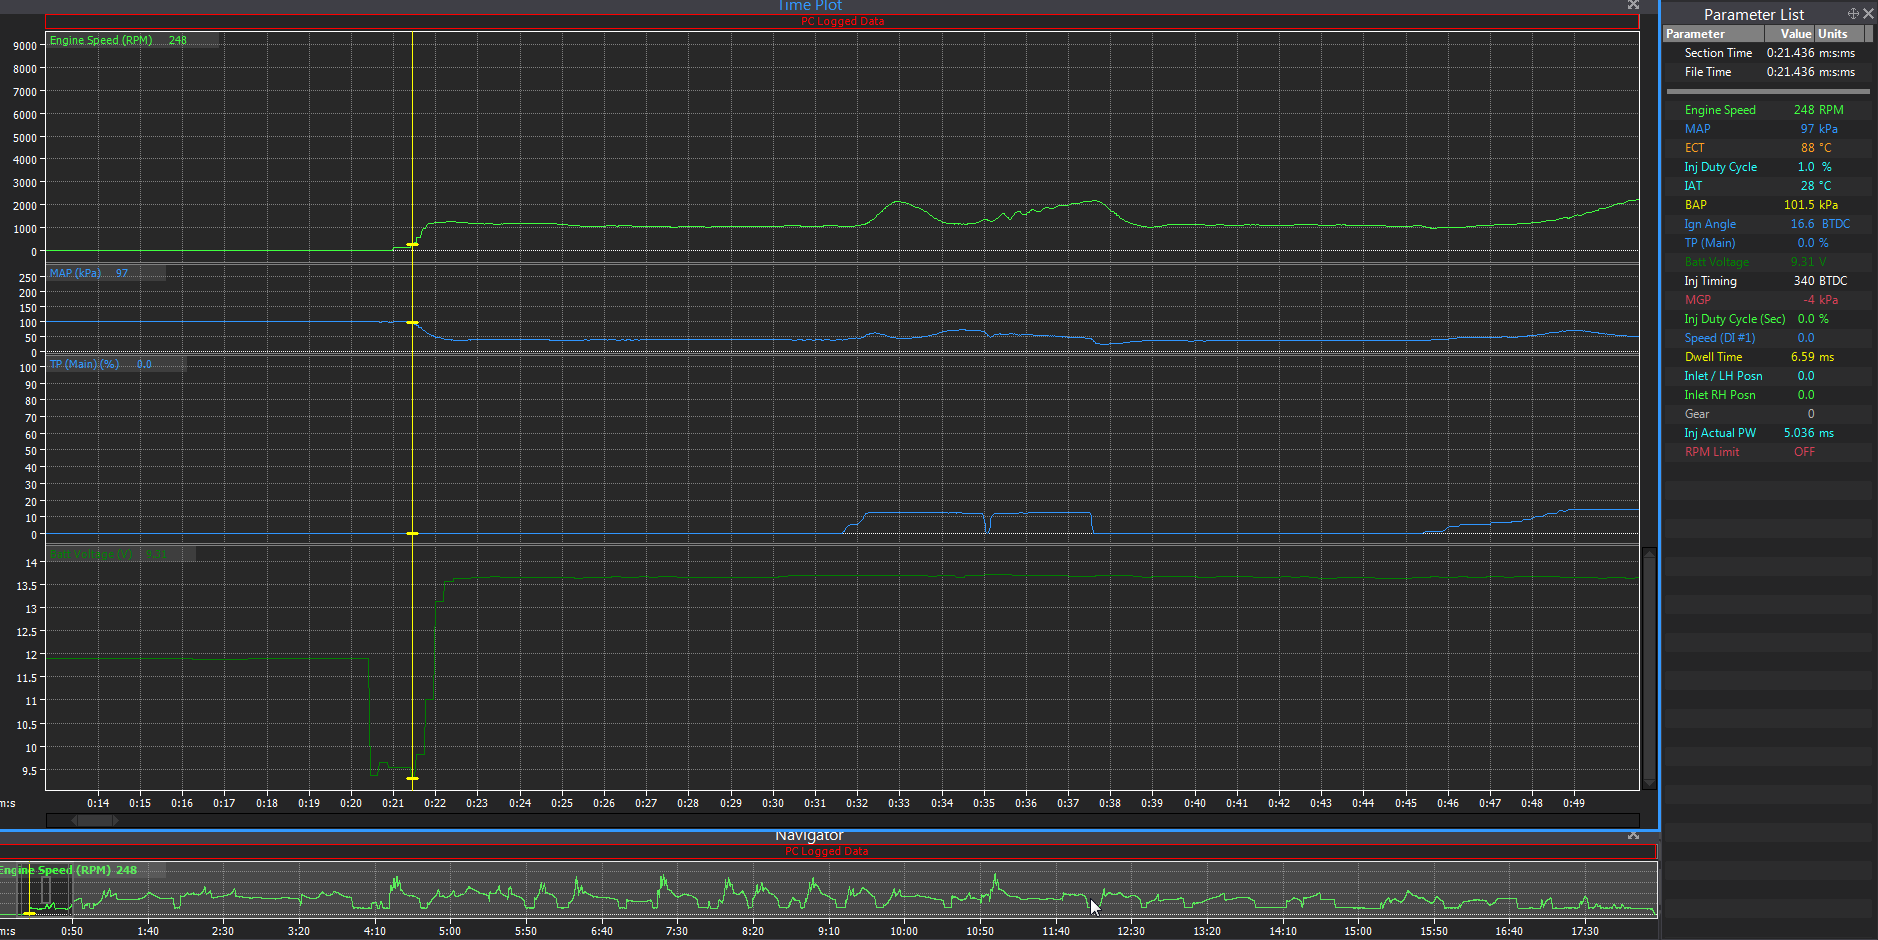
Task: Close the Parameter List panel
Action: pyautogui.click(x=1868, y=14)
